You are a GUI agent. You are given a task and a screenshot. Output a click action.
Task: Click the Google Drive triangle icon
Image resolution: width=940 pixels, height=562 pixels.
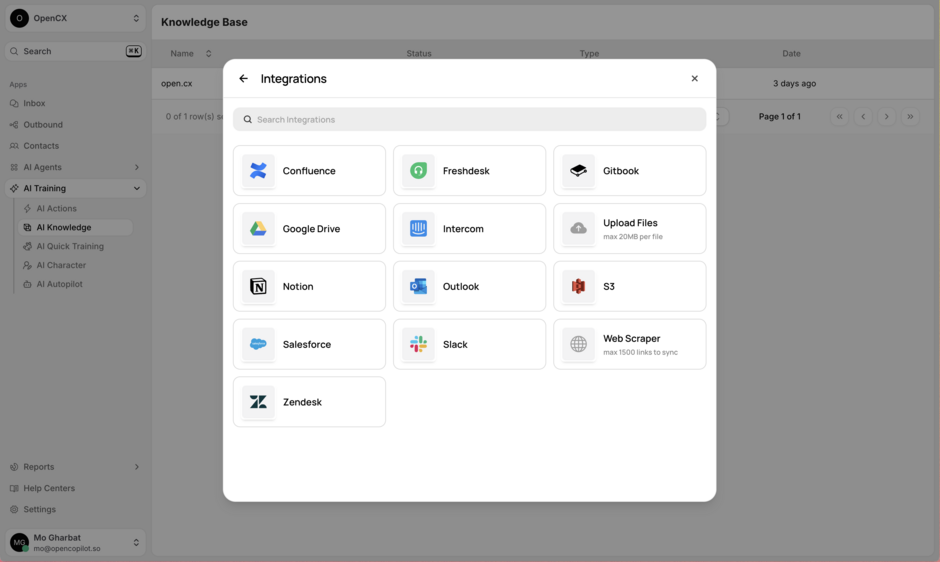[258, 229]
